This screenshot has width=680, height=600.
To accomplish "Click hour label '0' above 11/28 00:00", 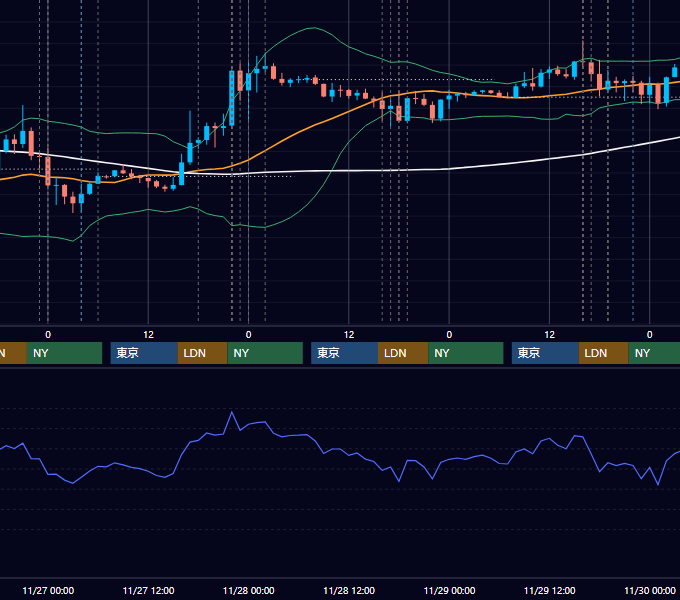I will (248, 335).
